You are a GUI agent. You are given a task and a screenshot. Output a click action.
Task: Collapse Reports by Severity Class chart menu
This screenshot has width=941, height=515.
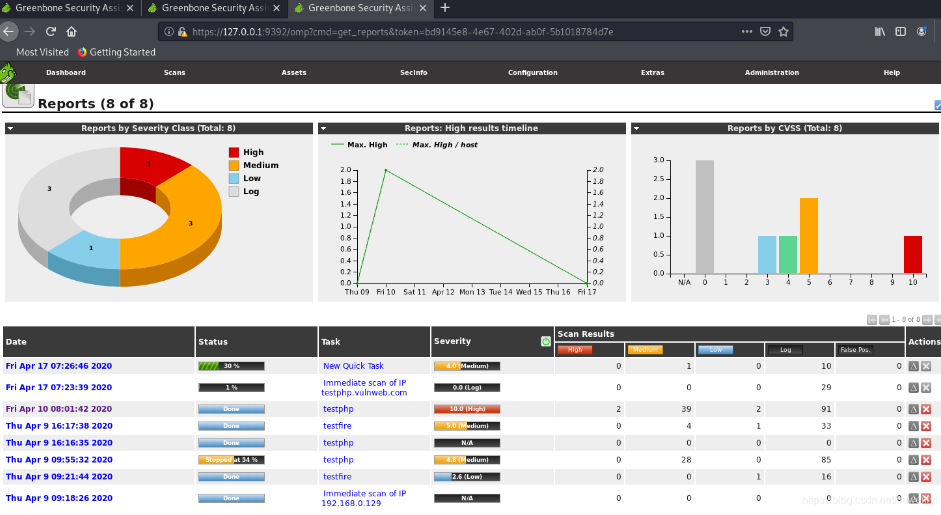[10, 128]
